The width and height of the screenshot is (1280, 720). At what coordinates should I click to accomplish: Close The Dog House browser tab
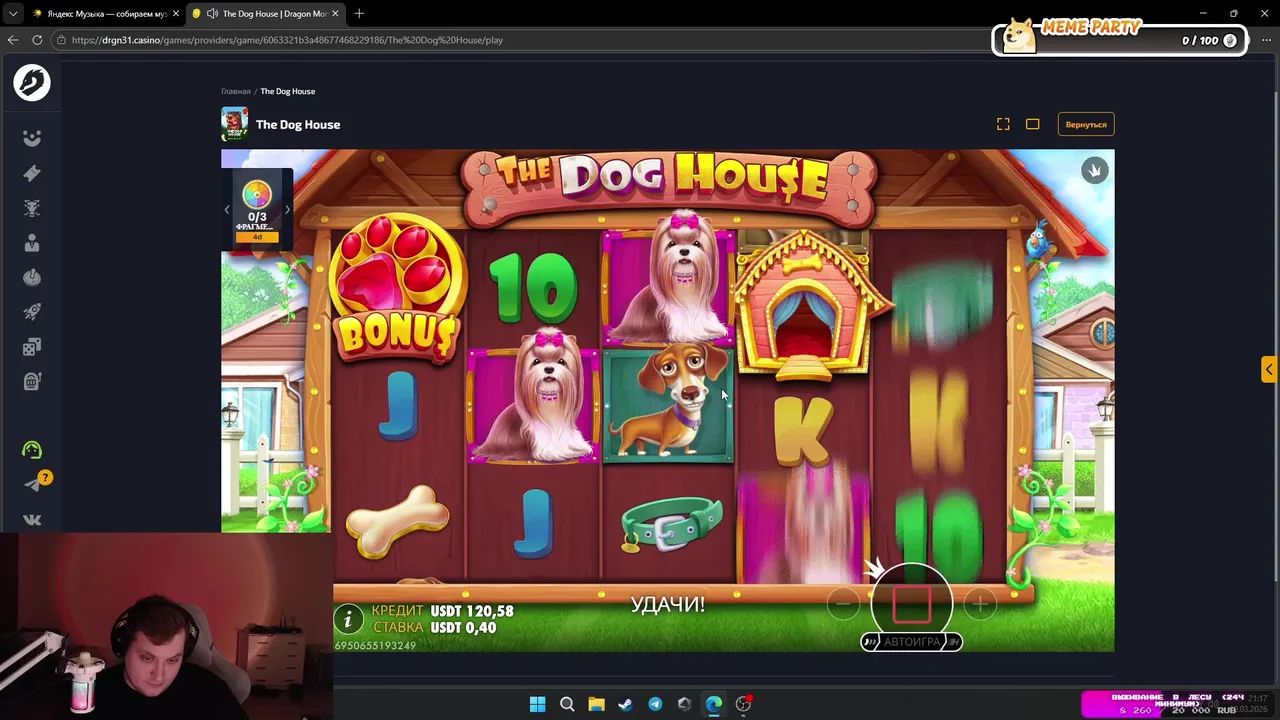coord(335,14)
